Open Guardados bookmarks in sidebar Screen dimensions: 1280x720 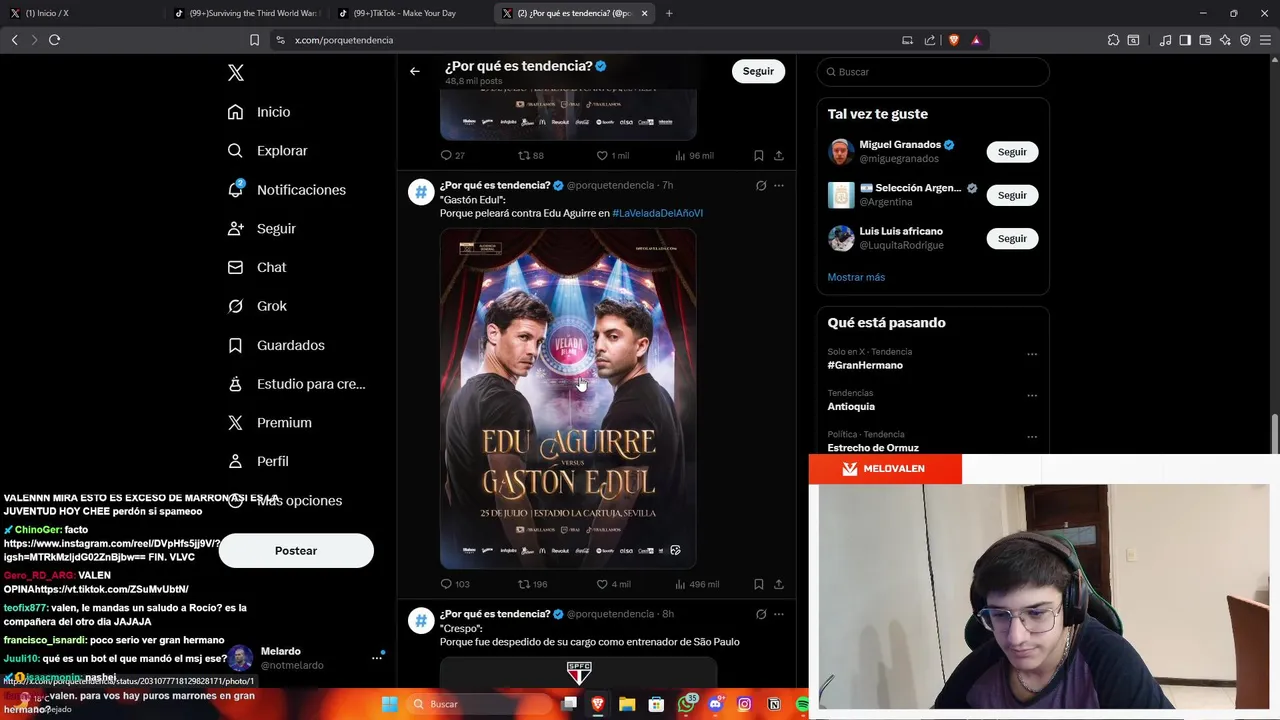[x=276, y=345]
